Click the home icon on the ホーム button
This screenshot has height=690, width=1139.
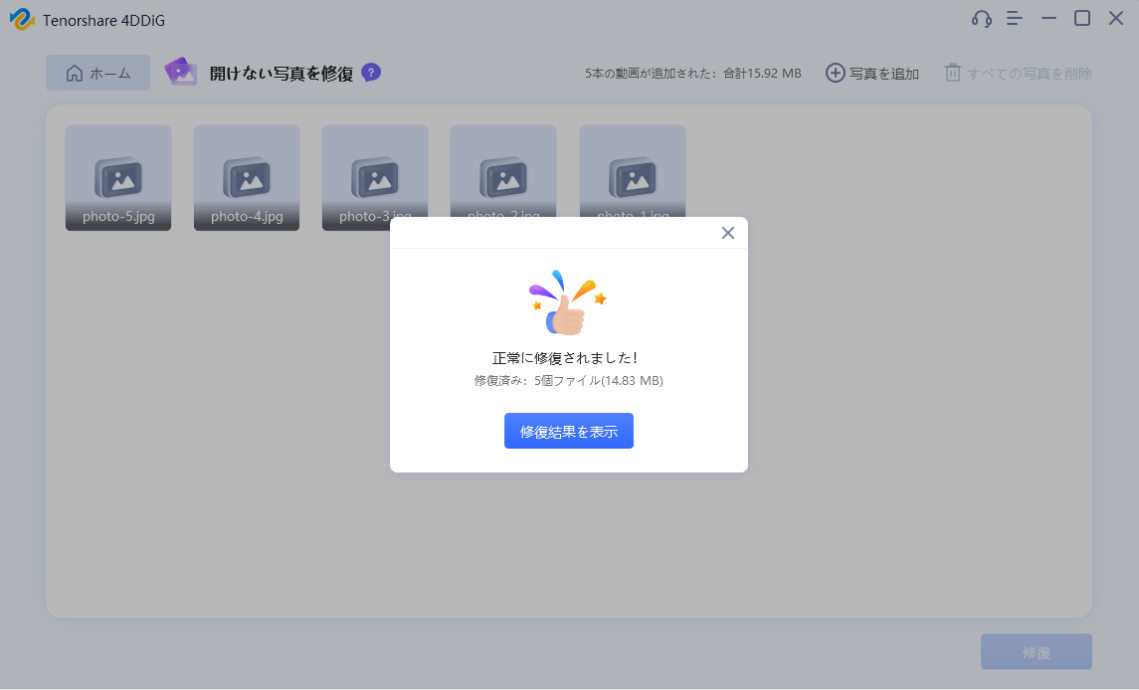coord(74,72)
